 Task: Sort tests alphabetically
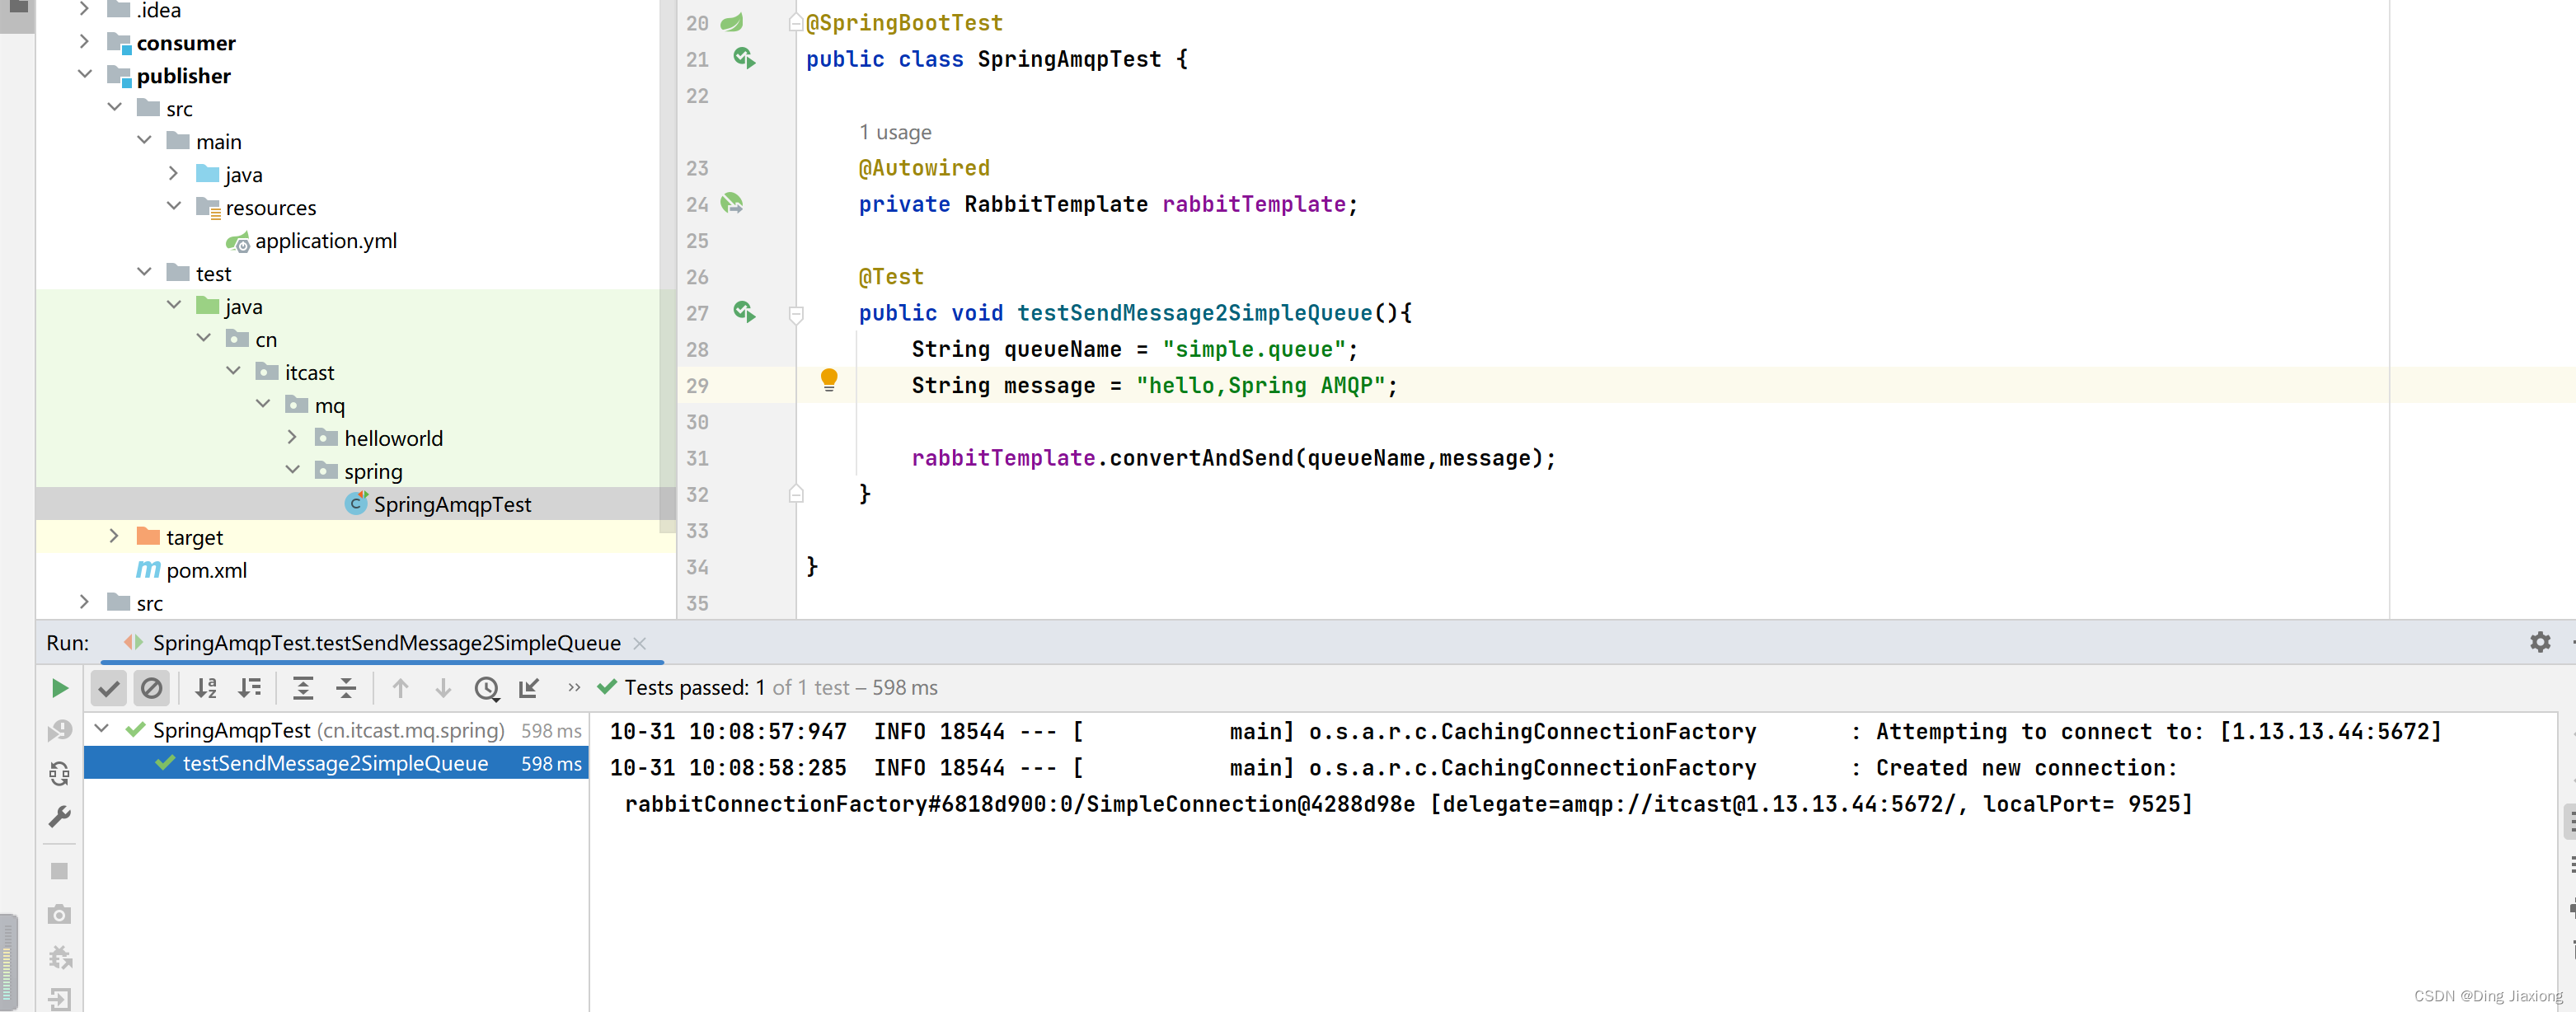206,688
